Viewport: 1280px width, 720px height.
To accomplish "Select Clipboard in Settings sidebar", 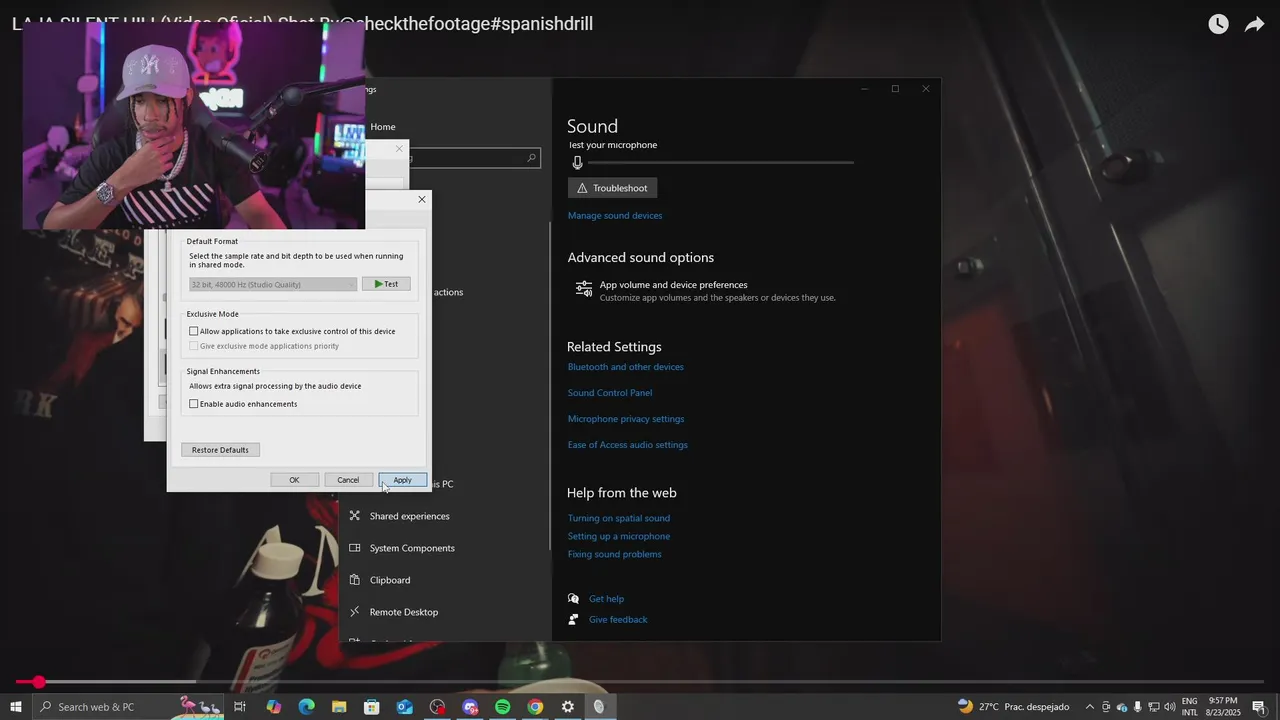I will [x=390, y=580].
